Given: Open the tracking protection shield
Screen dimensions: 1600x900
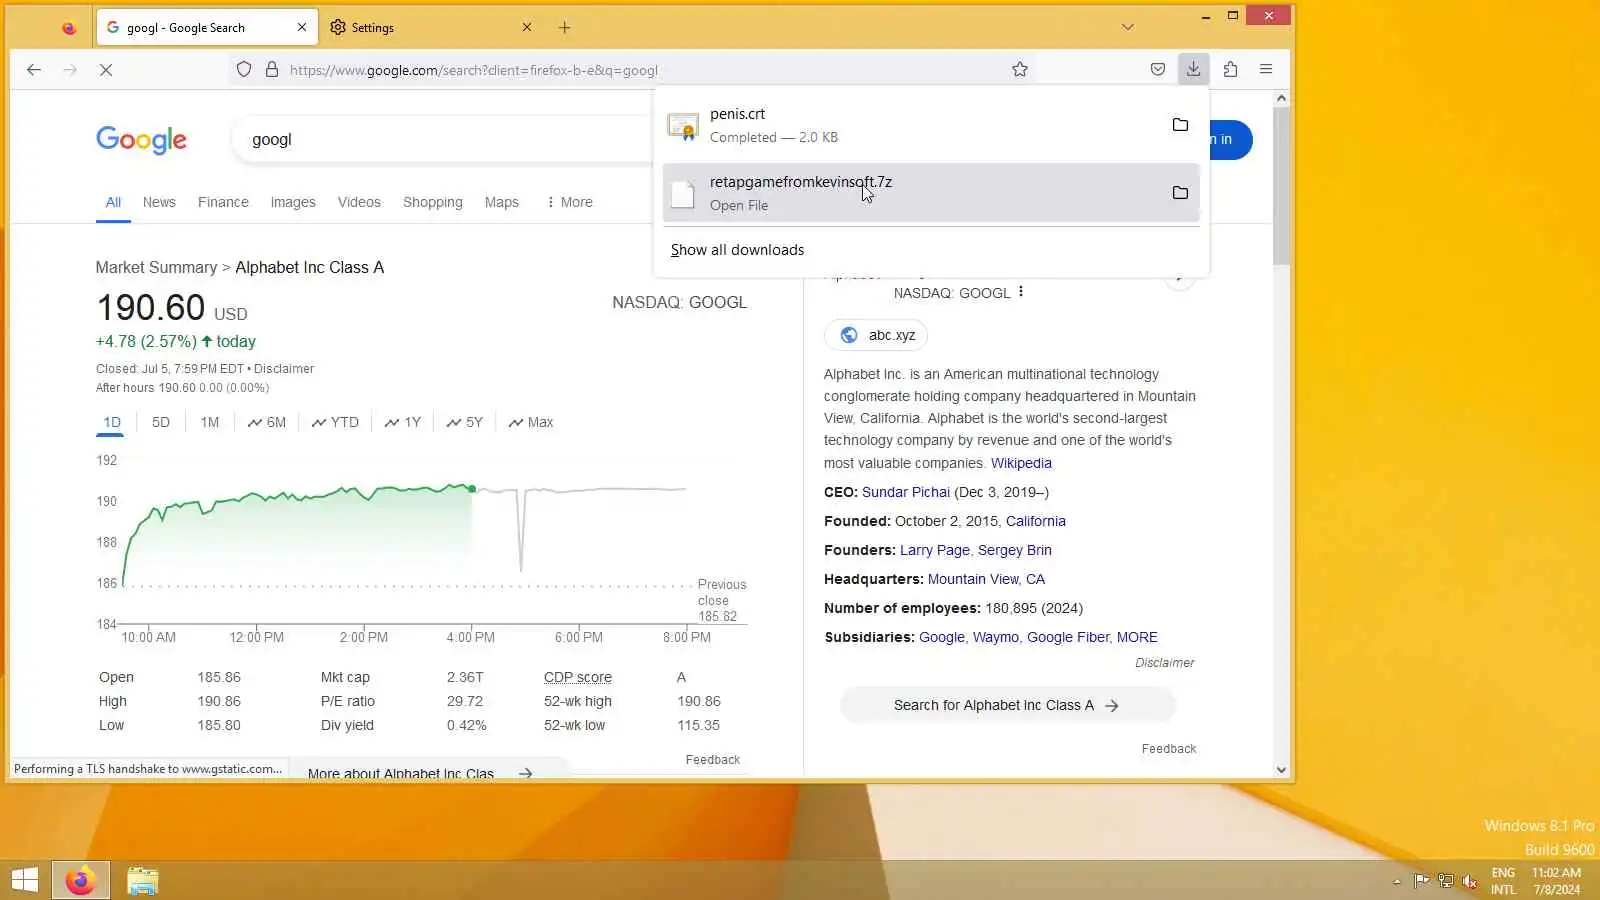Looking at the screenshot, I should (x=244, y=70).
